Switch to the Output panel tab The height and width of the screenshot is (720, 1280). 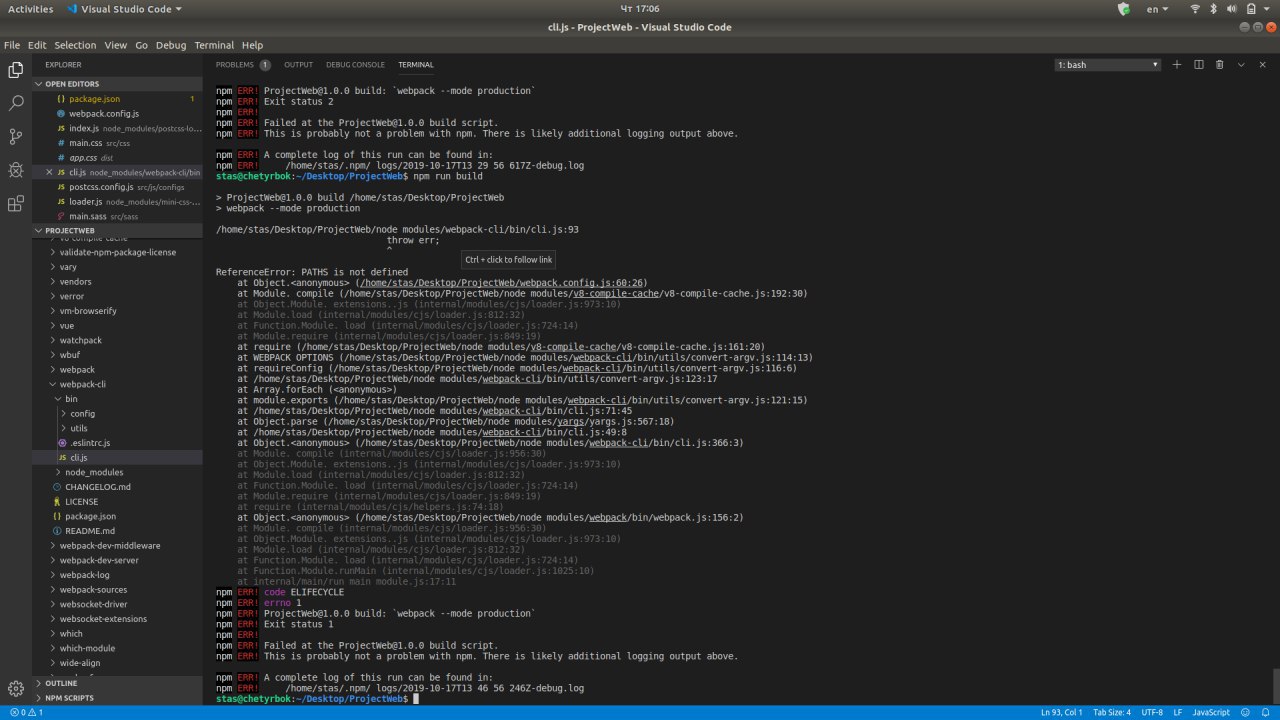[x=298, y=65]
